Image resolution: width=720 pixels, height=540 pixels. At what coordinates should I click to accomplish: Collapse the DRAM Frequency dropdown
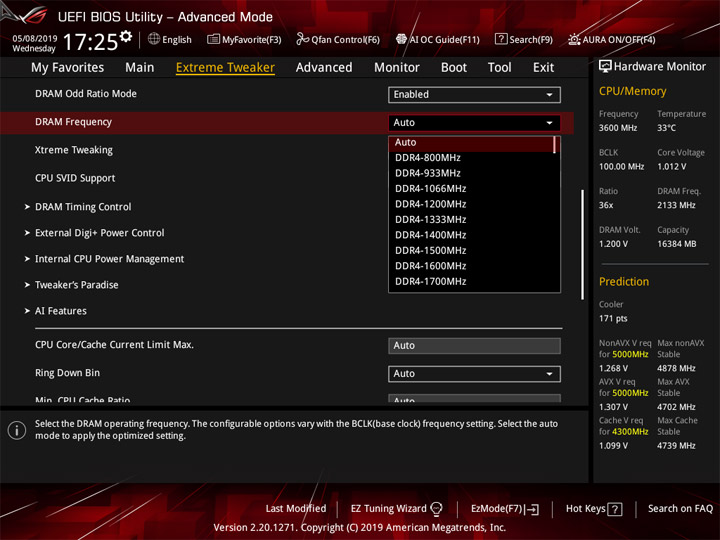[474, 123]
